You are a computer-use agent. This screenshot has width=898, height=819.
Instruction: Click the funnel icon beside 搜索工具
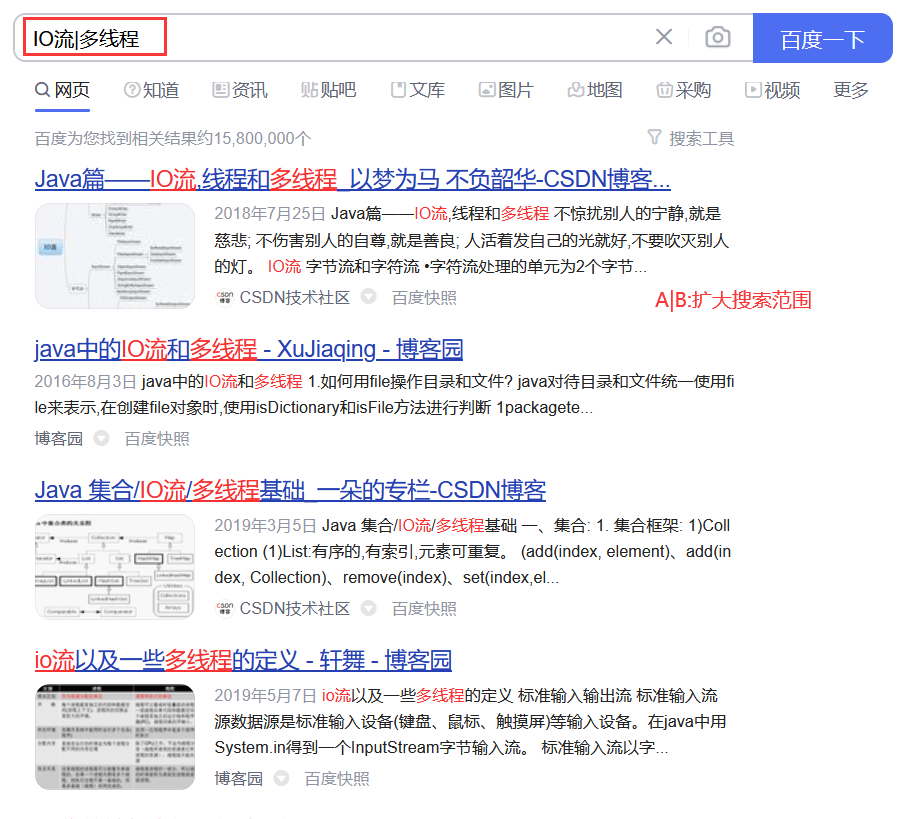click(654, 137)
